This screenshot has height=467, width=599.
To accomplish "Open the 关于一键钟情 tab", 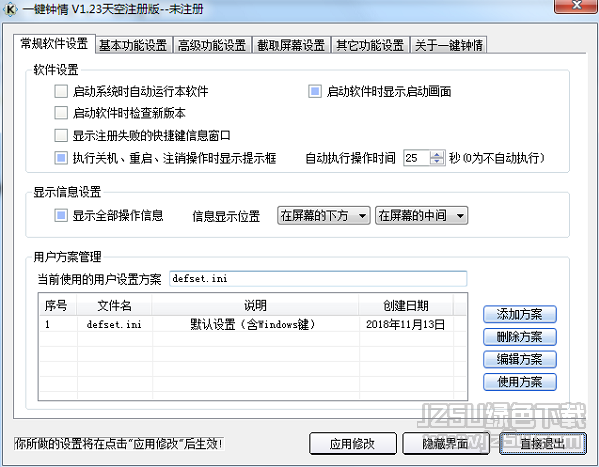I will point(449,45).
